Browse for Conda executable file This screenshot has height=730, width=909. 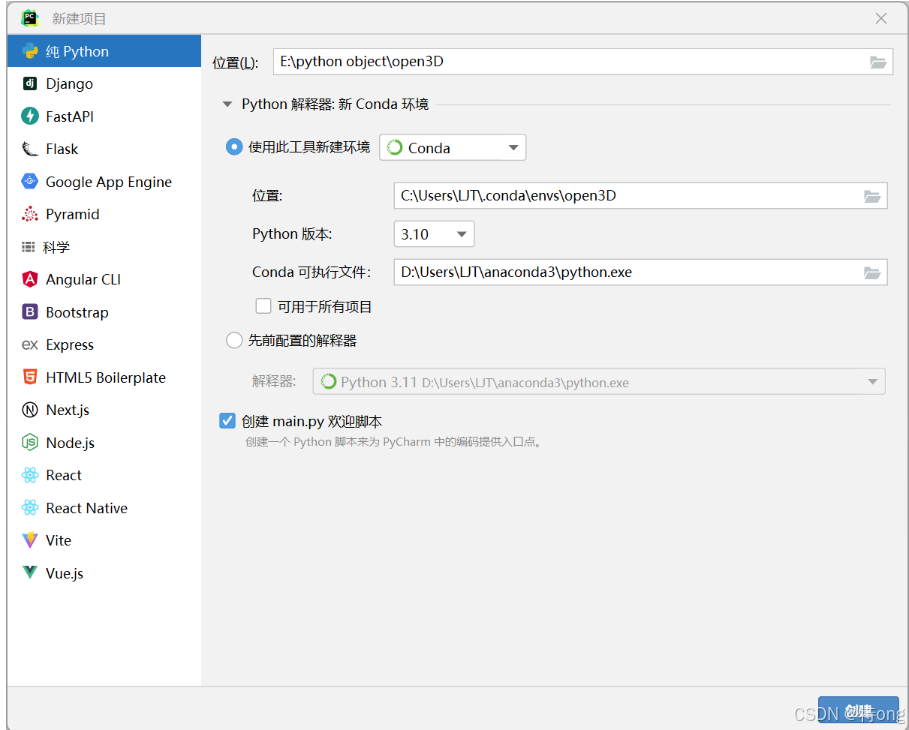click(x=872, y=273)
